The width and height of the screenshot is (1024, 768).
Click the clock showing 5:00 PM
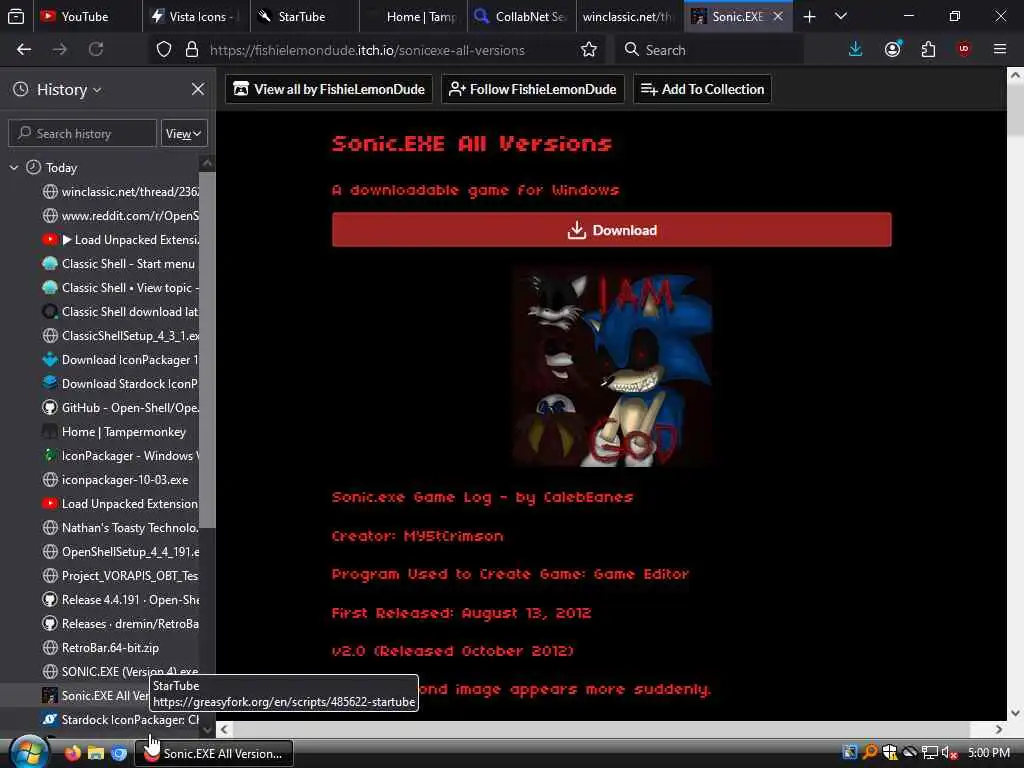pyautogui.click(x=989, y=753)
